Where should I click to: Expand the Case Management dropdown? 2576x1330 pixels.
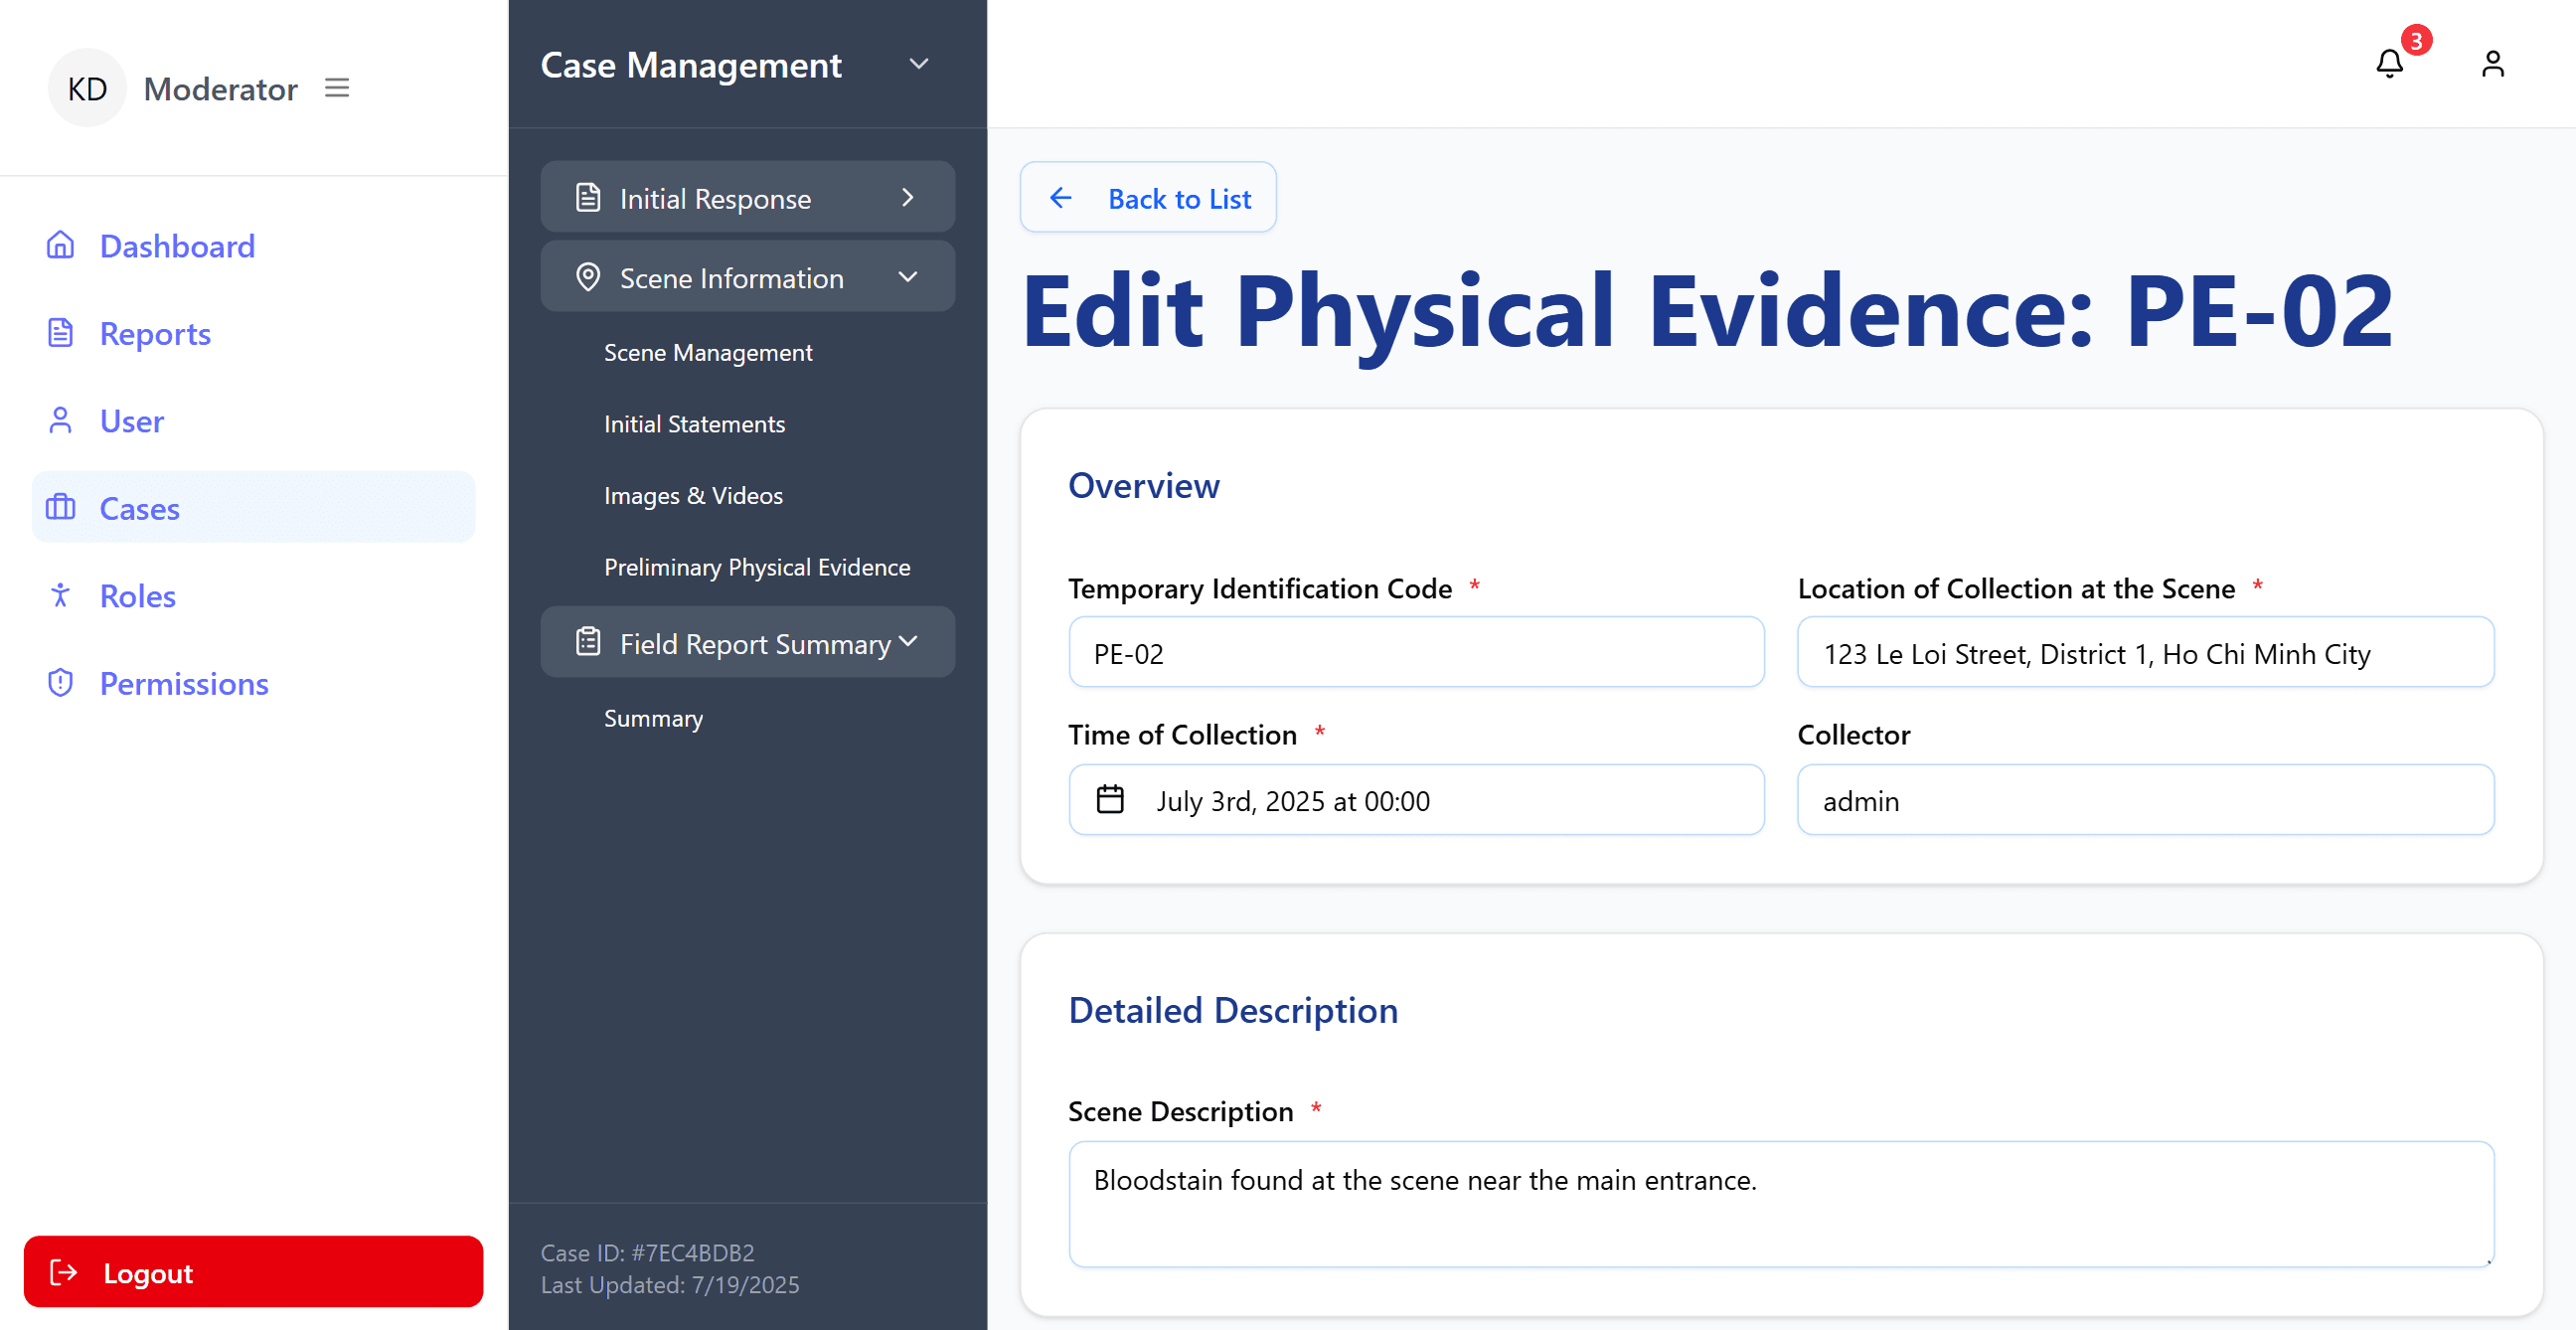(x=919, y=63)
